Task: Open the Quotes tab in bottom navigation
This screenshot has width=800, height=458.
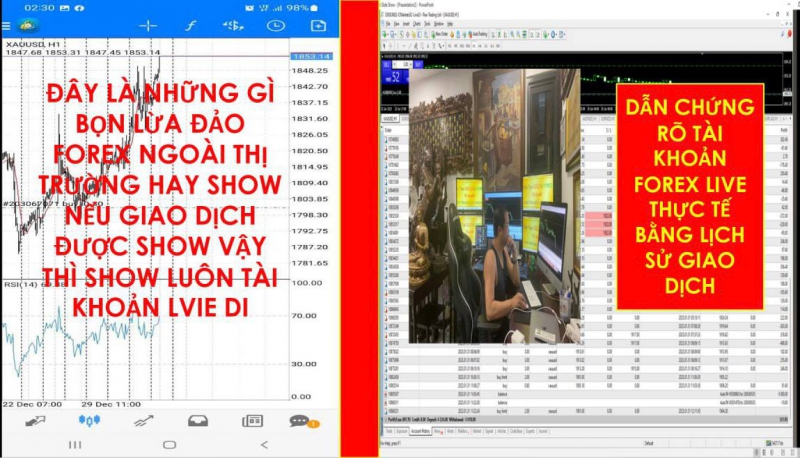Action: pos(37,421)
